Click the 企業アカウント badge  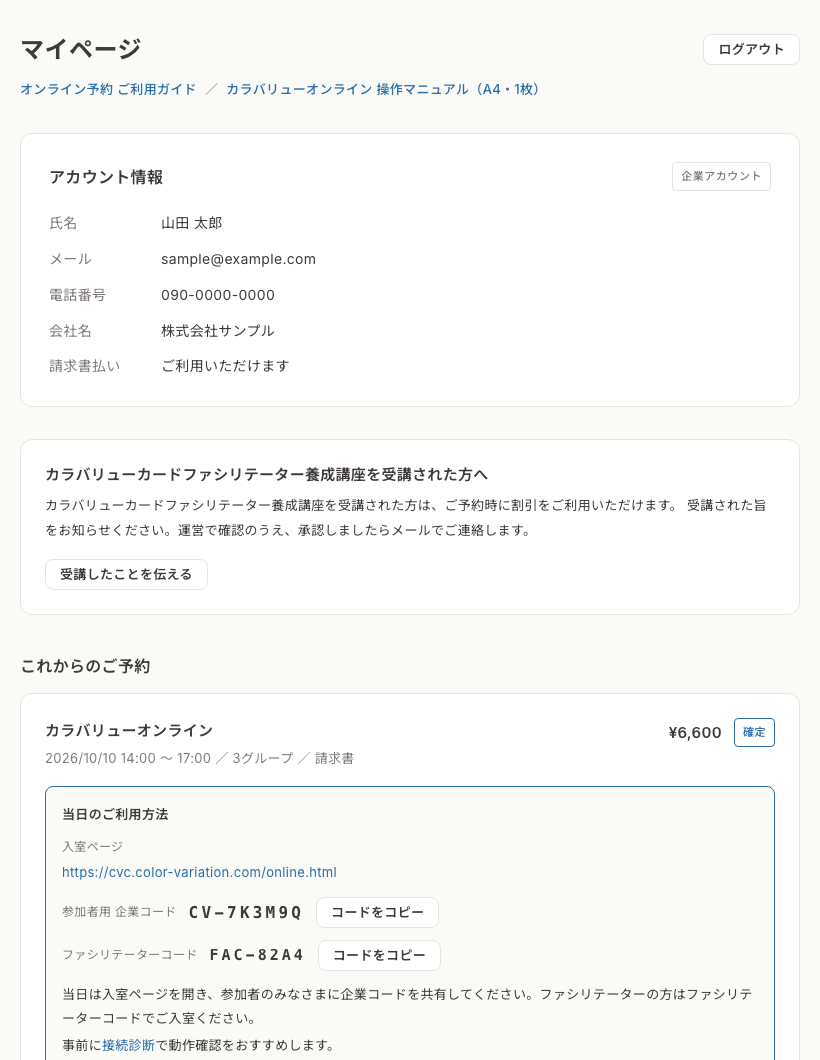click(721, 176)
